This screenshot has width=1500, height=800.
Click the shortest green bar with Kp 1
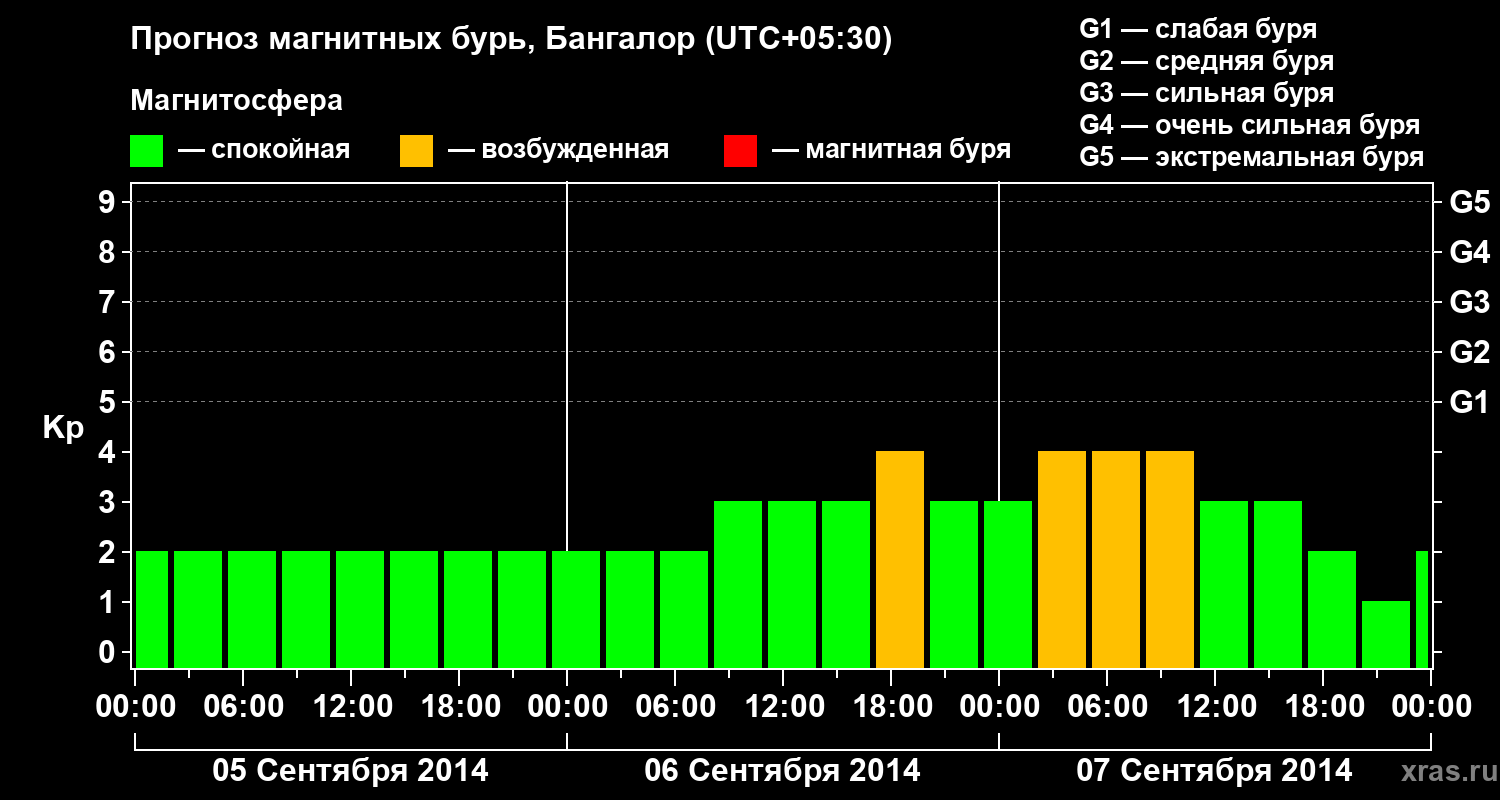1386,634
